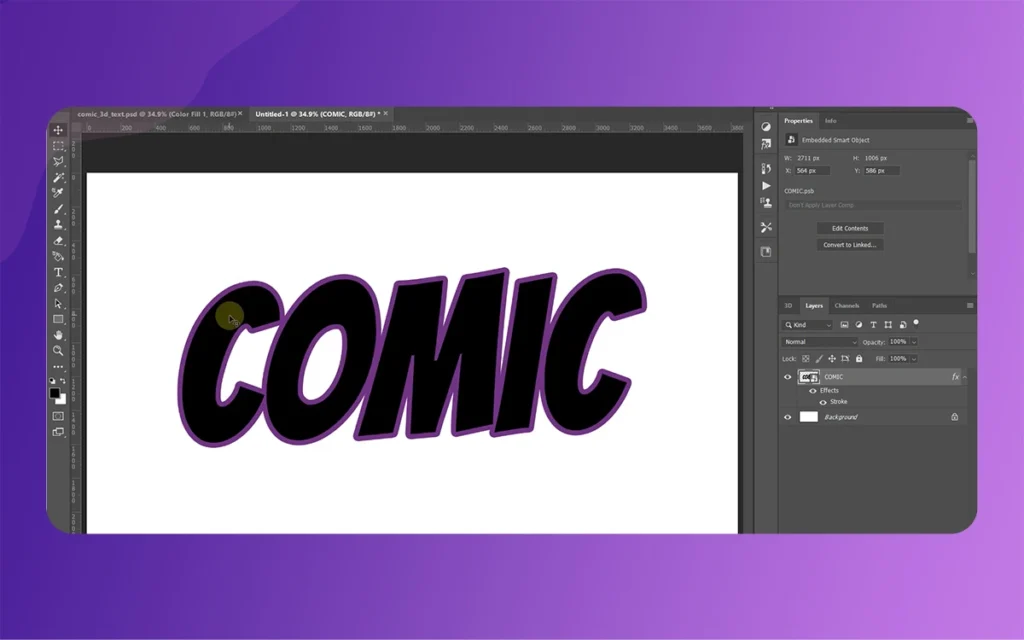Switch to the Paths tab
1024x640 pixels.
tap(880, 306)
